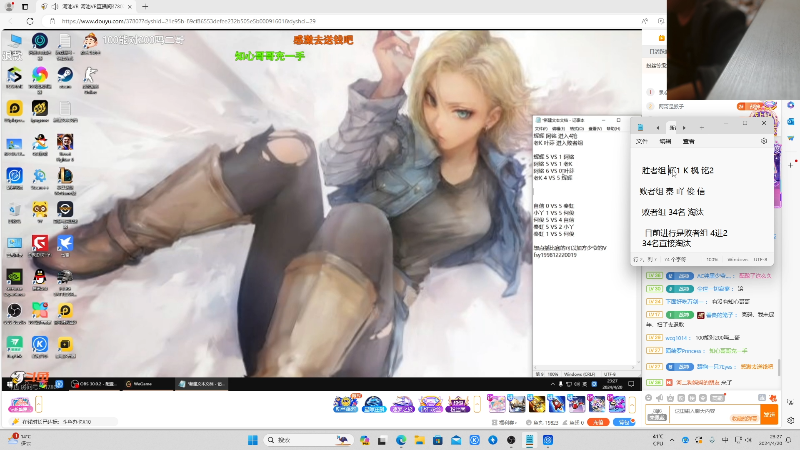Open the This PC desktop icon
The height and width of the screenshot is (450, 800).
[14, 42]
